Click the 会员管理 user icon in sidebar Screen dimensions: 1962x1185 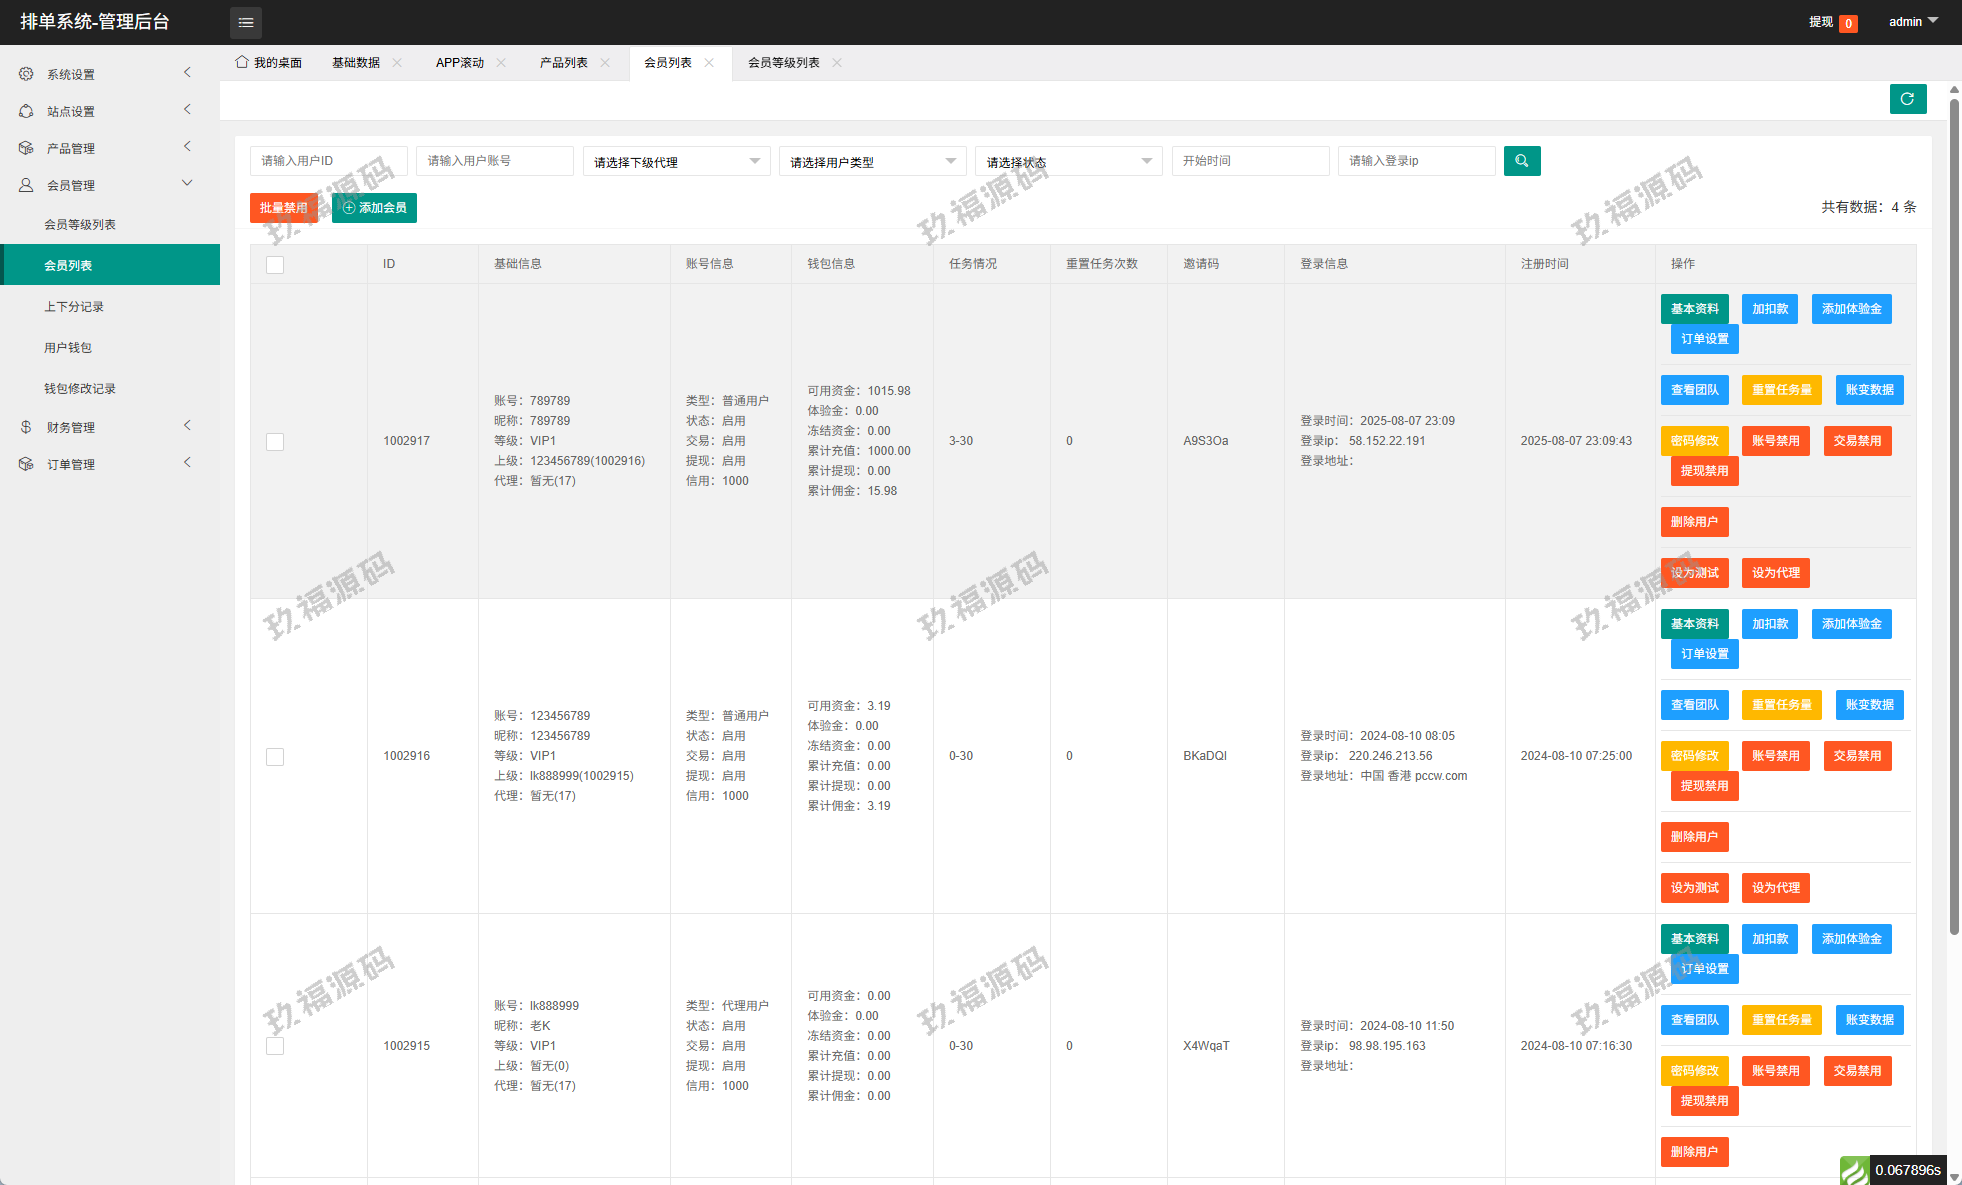[26, 185]
